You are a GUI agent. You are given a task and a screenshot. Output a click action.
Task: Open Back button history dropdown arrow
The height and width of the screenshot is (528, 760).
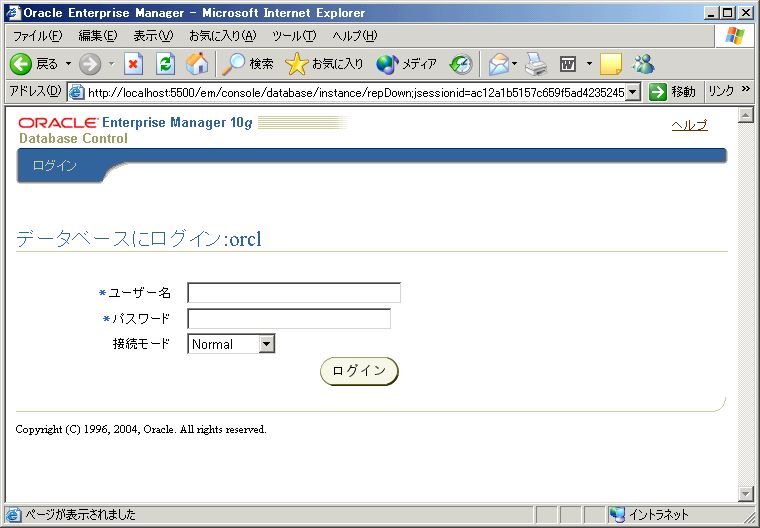click(x=68, y=64)
